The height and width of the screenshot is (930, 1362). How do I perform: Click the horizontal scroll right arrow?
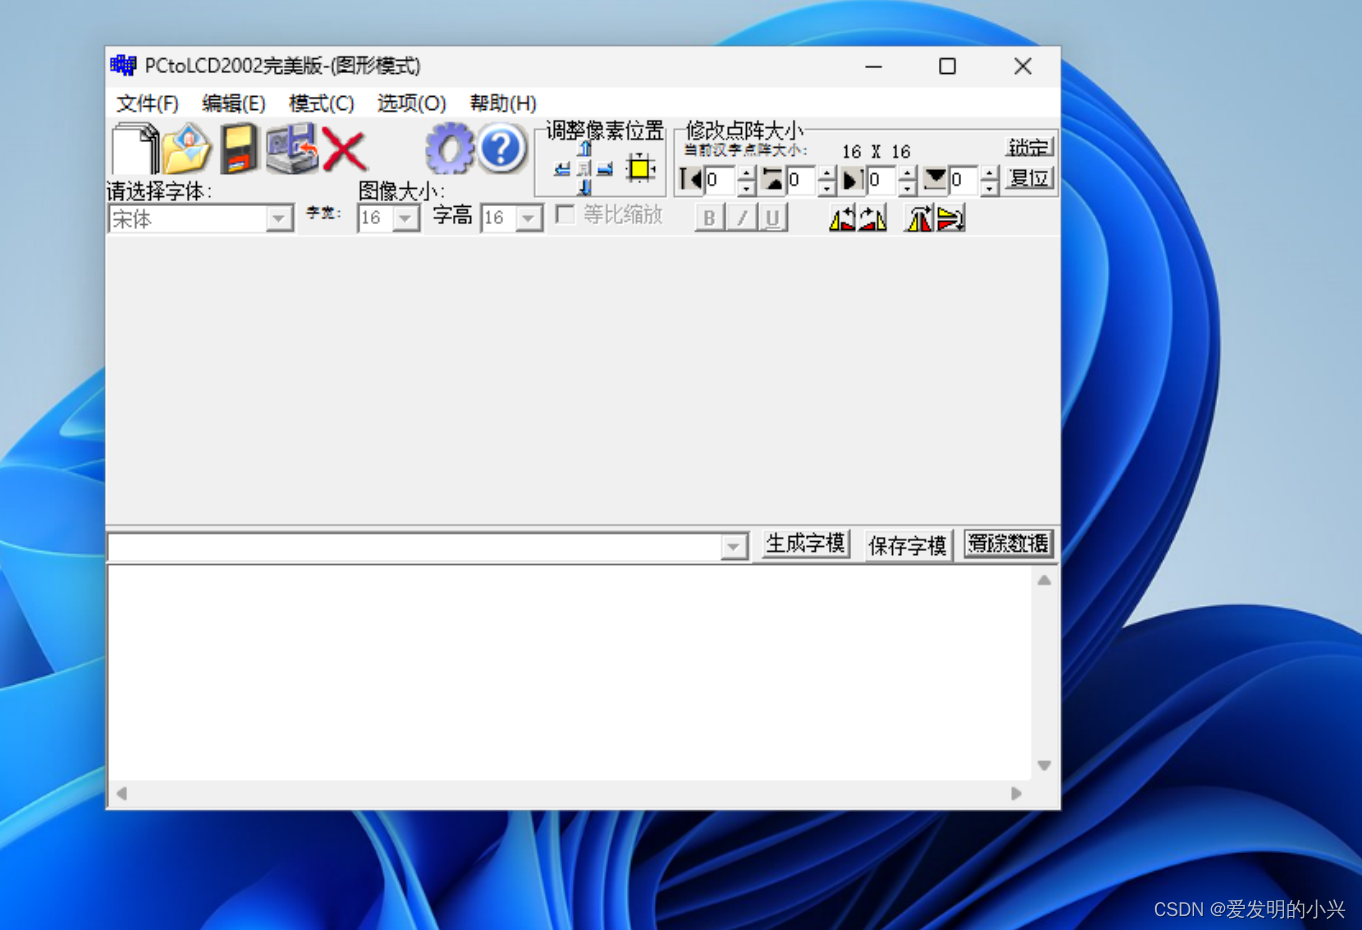[1016, 793]
